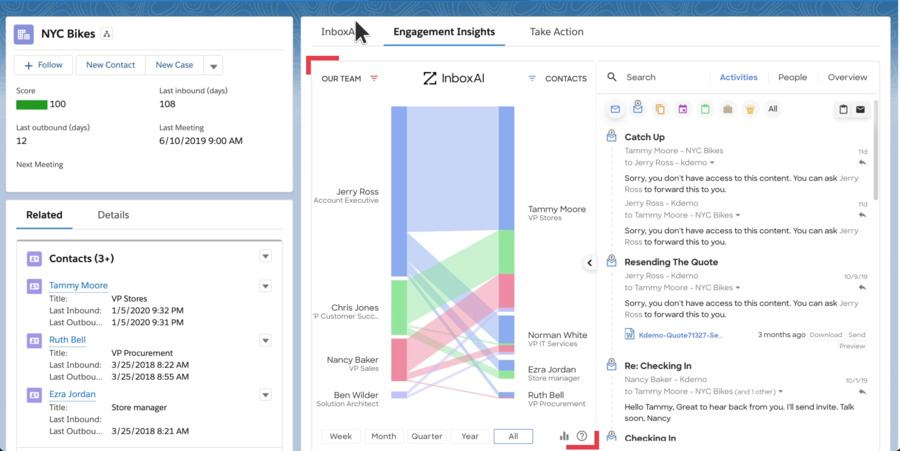Switch to the Details tab
The height and width of the screenshot is (451, 900).
[x=113, y=215]
